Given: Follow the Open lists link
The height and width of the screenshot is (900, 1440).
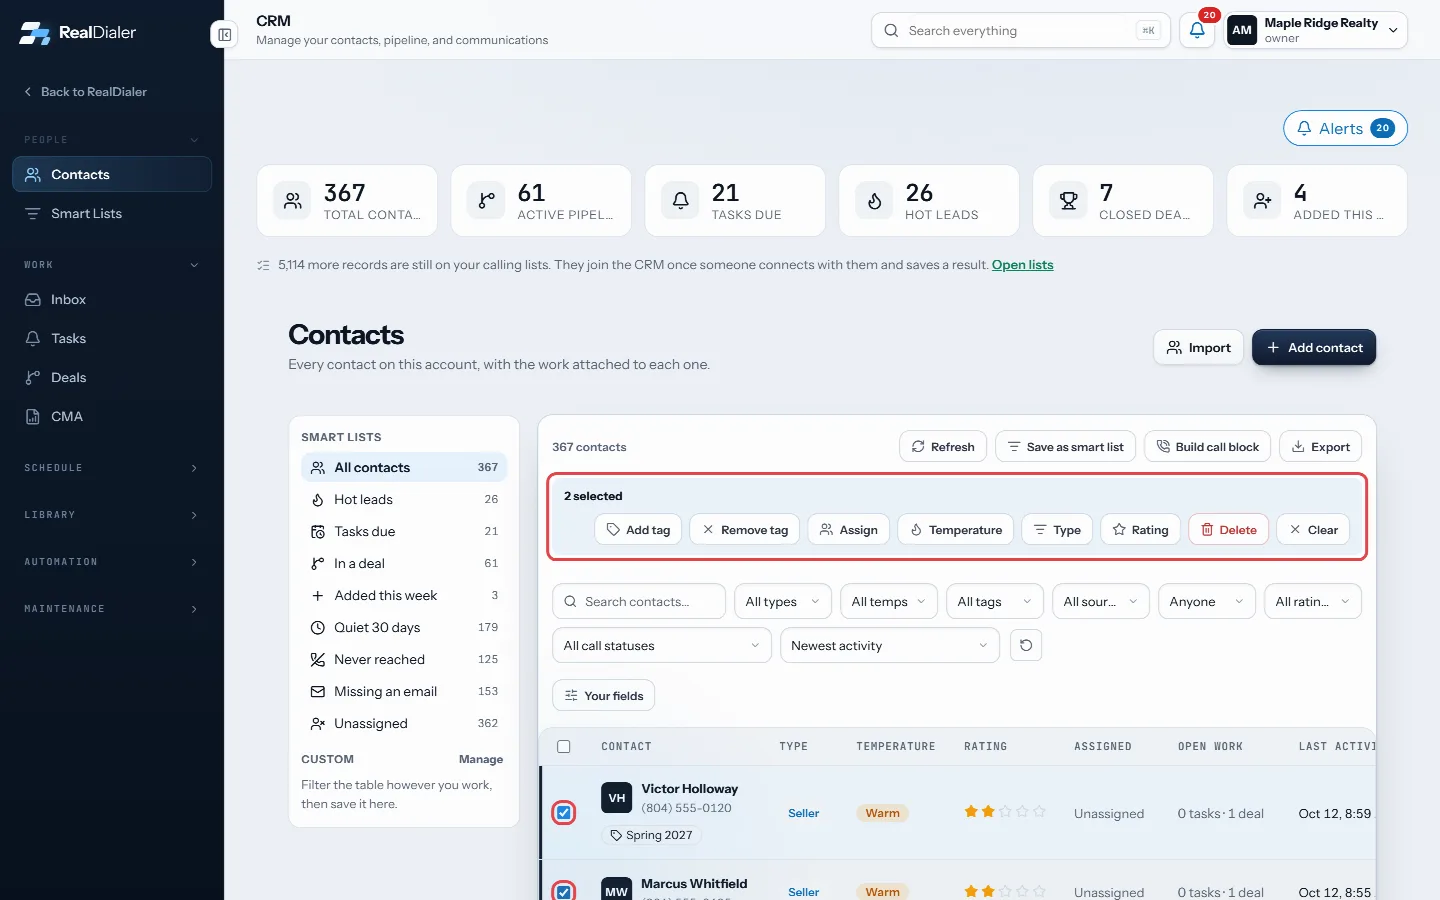Looking at the screenshot, I should (x=1022, y=265).
